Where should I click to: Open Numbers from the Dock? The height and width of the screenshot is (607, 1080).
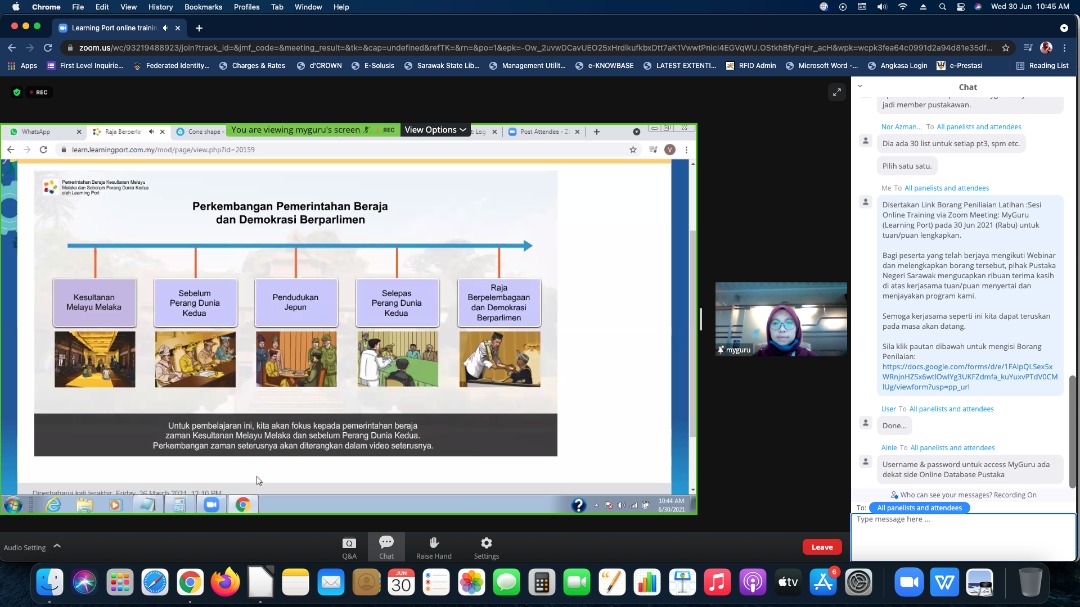click(647, 582)
